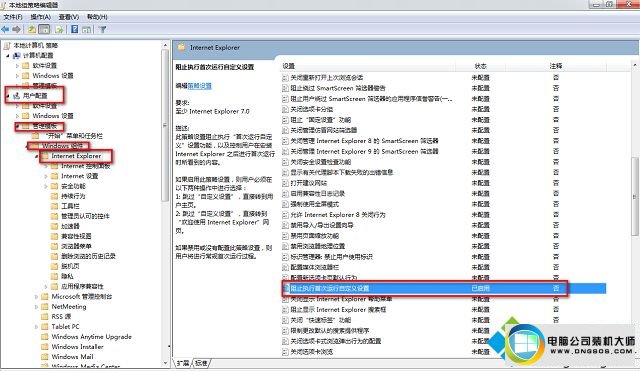The height and width of the screenshot is (371, 640).
Task: Select 标识管理器: 禁止用户使用标识 policy
Action: (331, 257)
